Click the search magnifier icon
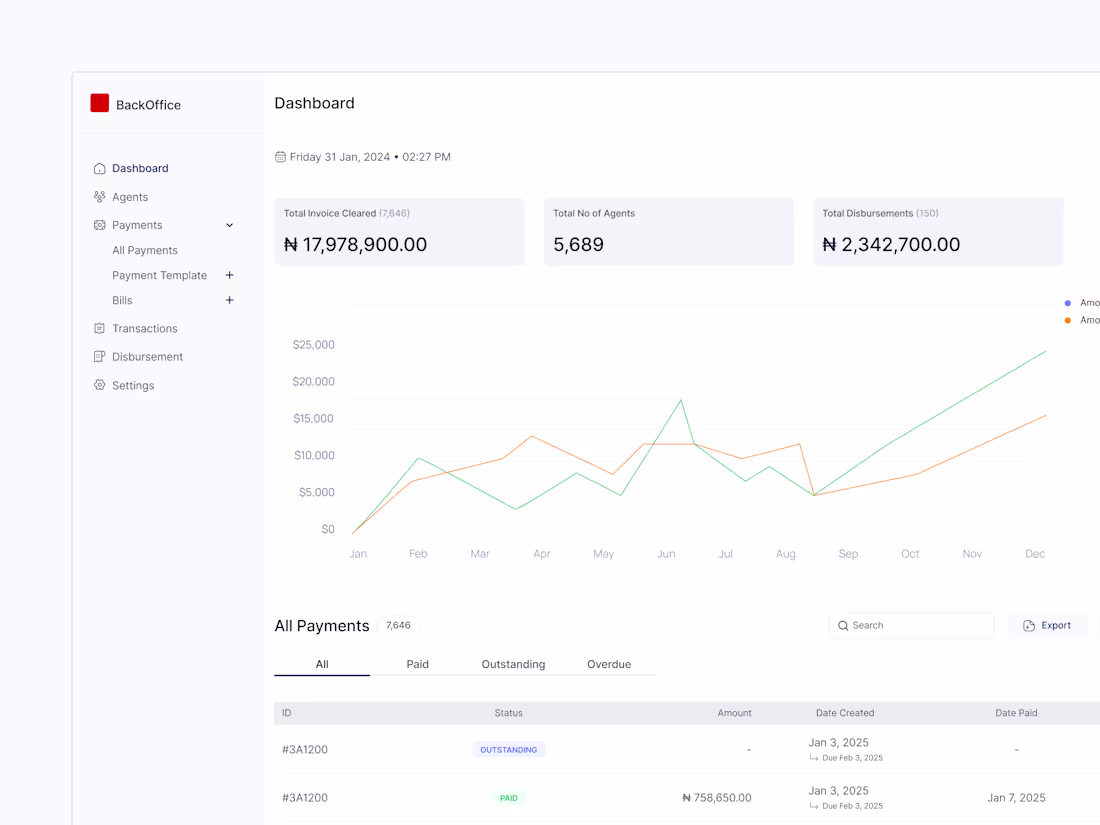This screenshot has width=1100, height=825. (x=843, y=625)
